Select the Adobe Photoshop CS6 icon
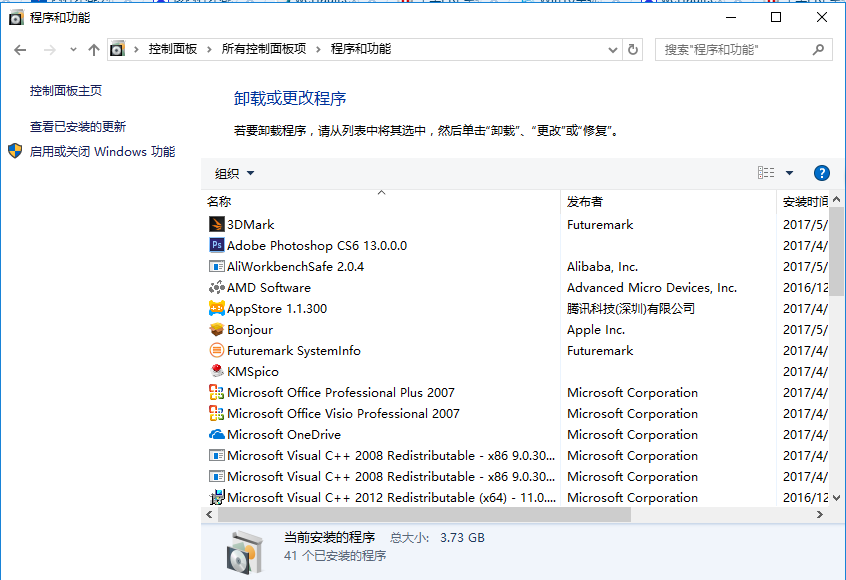The width and height of the screenshot is (846, 580). tap(216, 245)
